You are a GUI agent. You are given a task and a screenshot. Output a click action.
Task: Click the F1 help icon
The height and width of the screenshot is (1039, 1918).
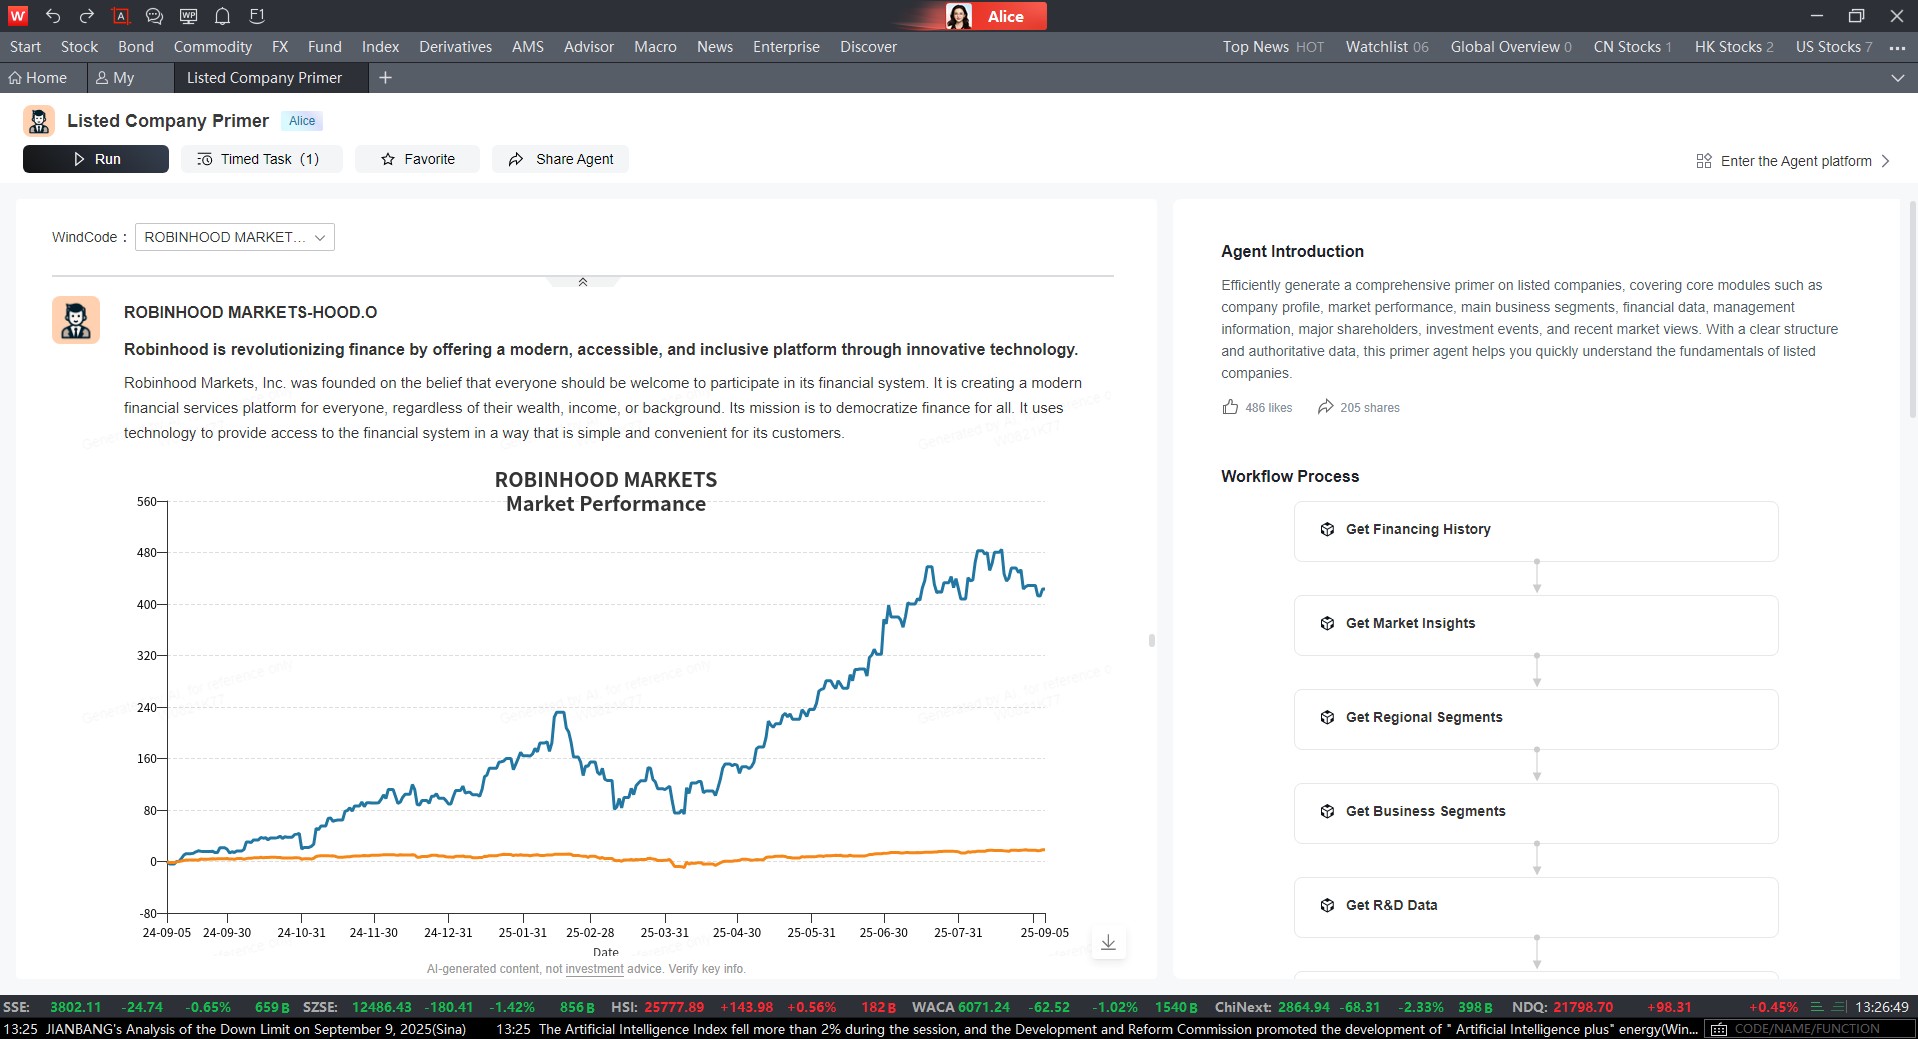point(257,16)
